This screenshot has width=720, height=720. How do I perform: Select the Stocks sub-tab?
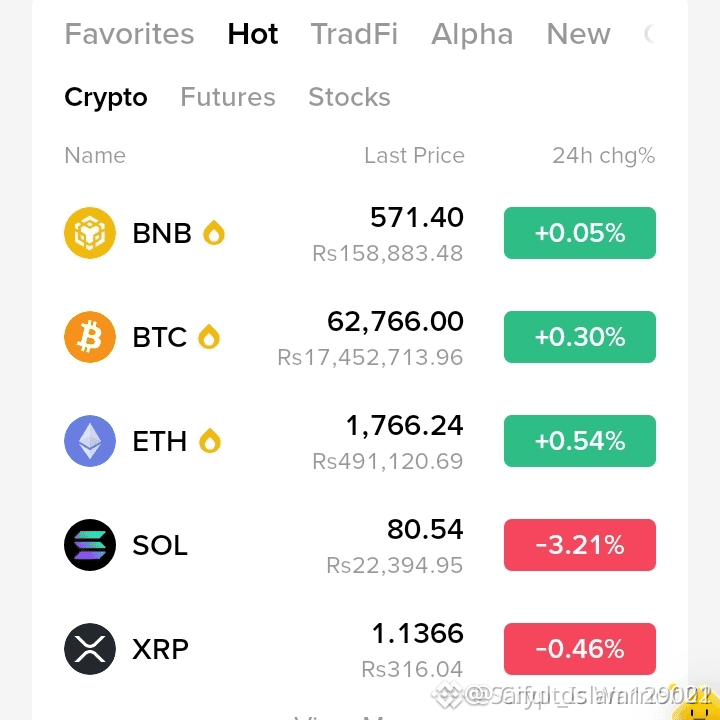pos(349,97)
